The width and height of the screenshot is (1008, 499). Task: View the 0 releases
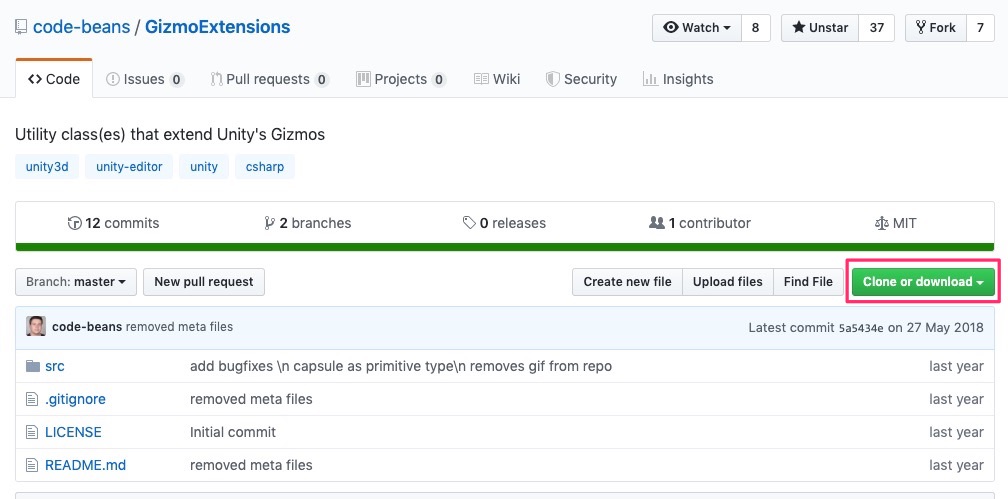pyautogui.click(x=505, y=223)
